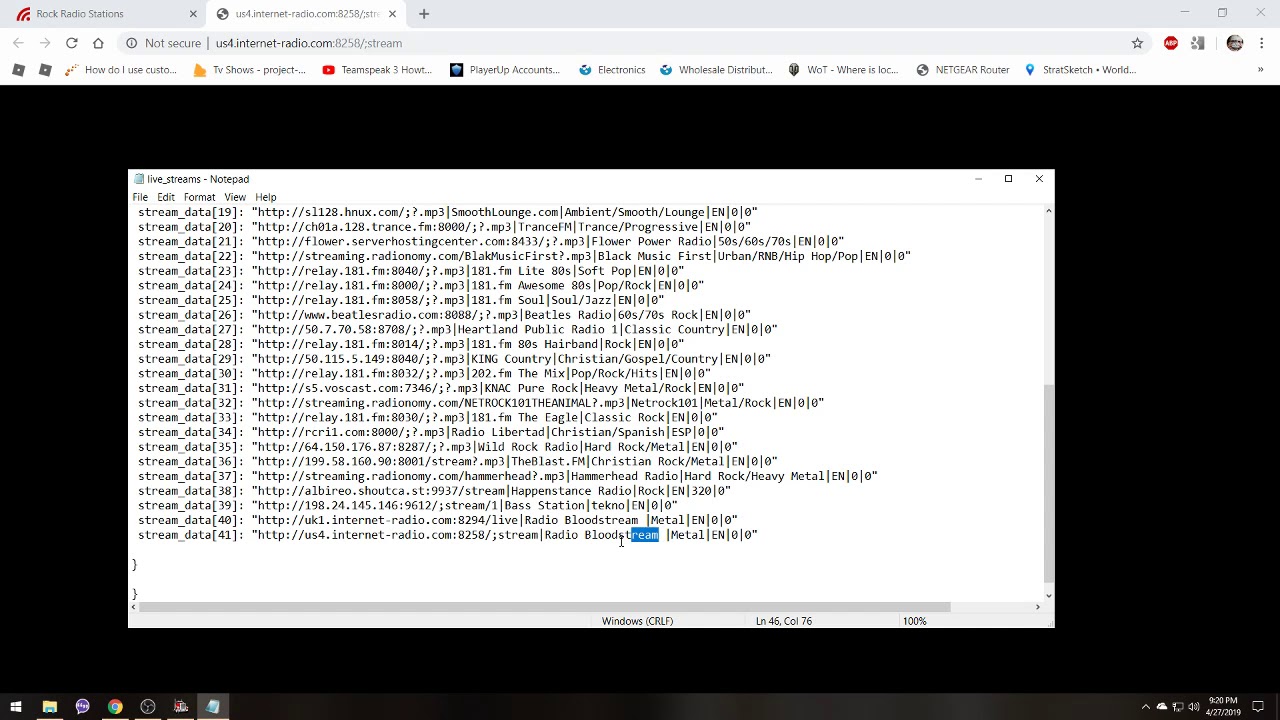Open the puzzle-piece extension icon

pos(1198,43)
